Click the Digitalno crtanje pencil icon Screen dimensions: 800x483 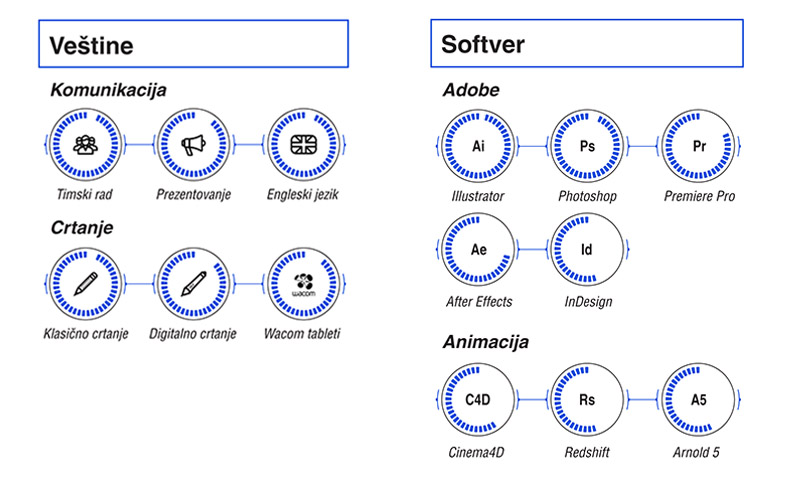194,284
